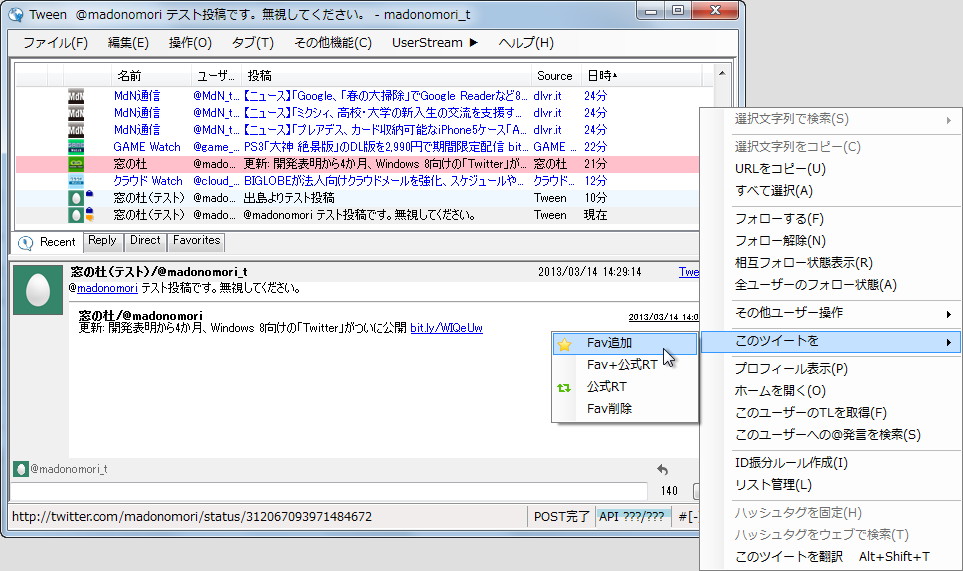963x571 pixels.
Task: Choose Fav+公式RT in submenu
Action: pos(625,365)
